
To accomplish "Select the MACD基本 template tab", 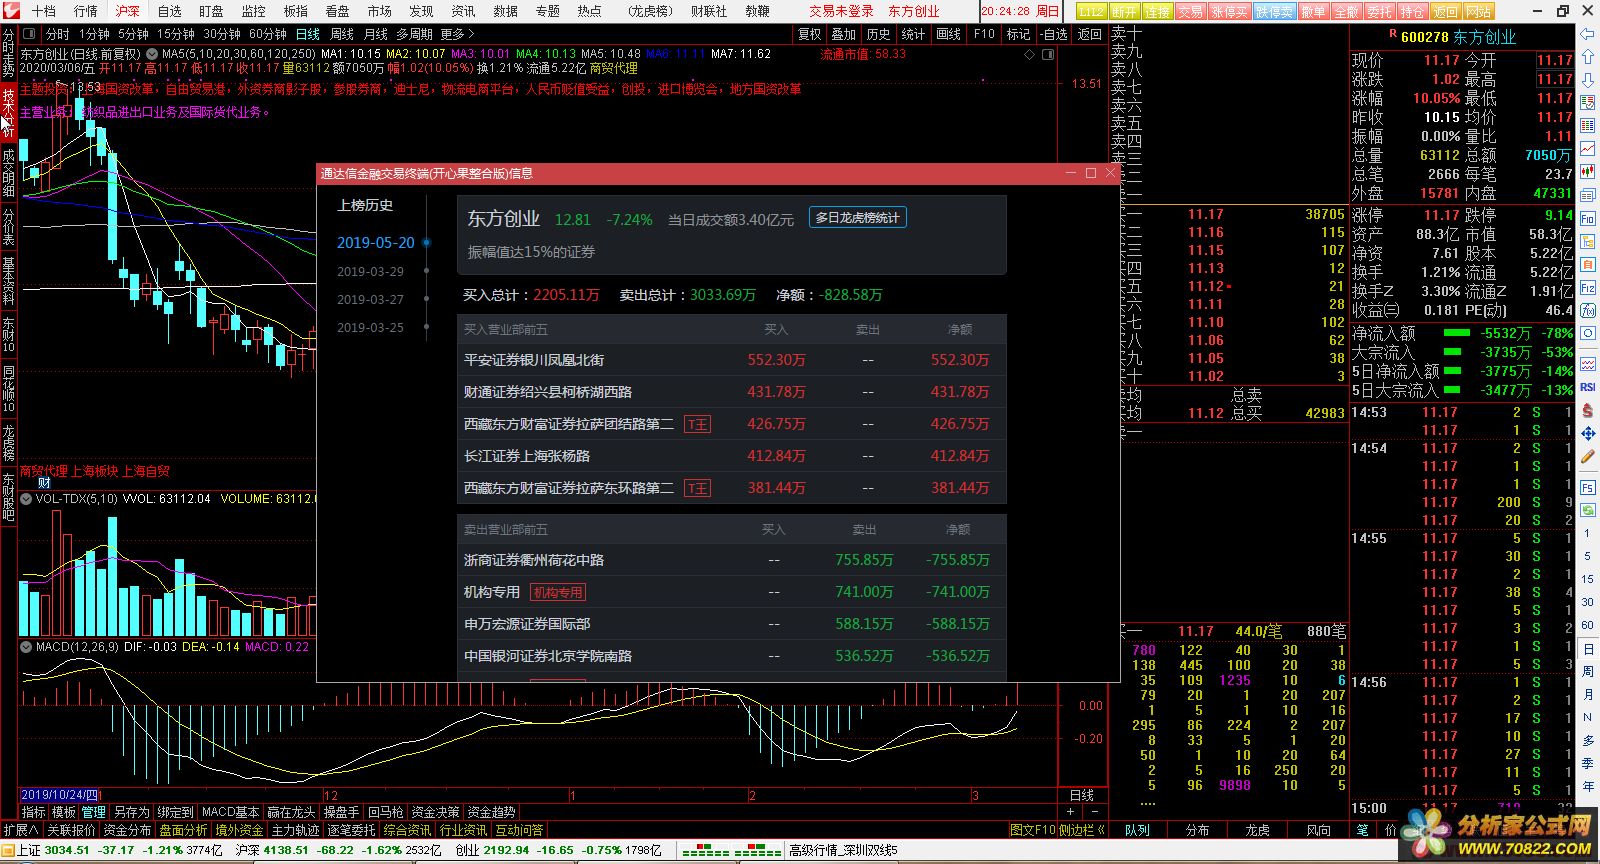I will click(x=230, y=812).
